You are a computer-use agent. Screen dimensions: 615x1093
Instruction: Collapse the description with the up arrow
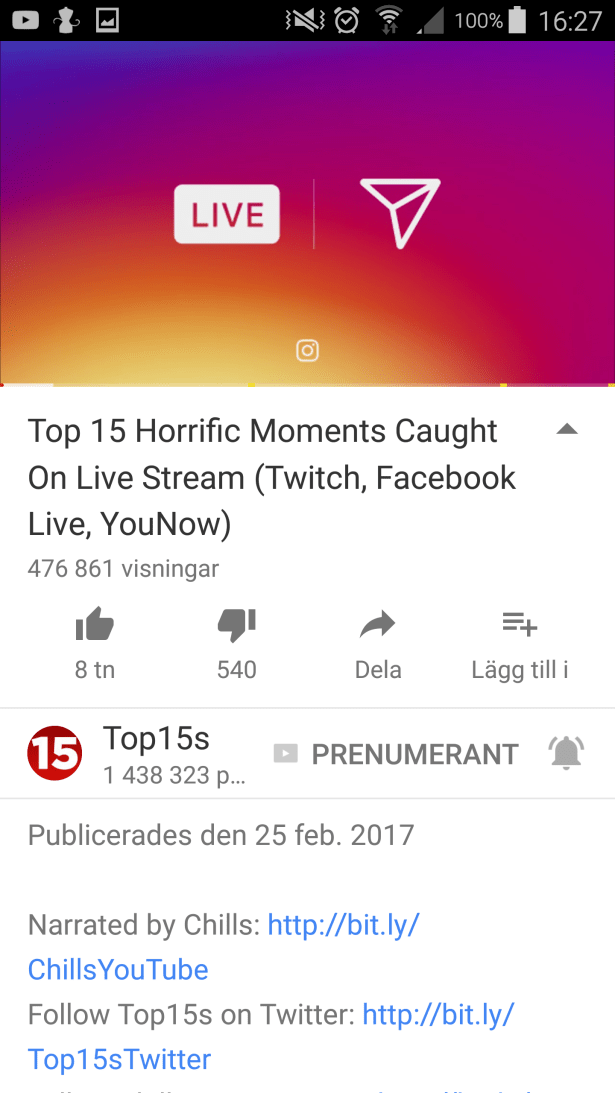point(568,429)
